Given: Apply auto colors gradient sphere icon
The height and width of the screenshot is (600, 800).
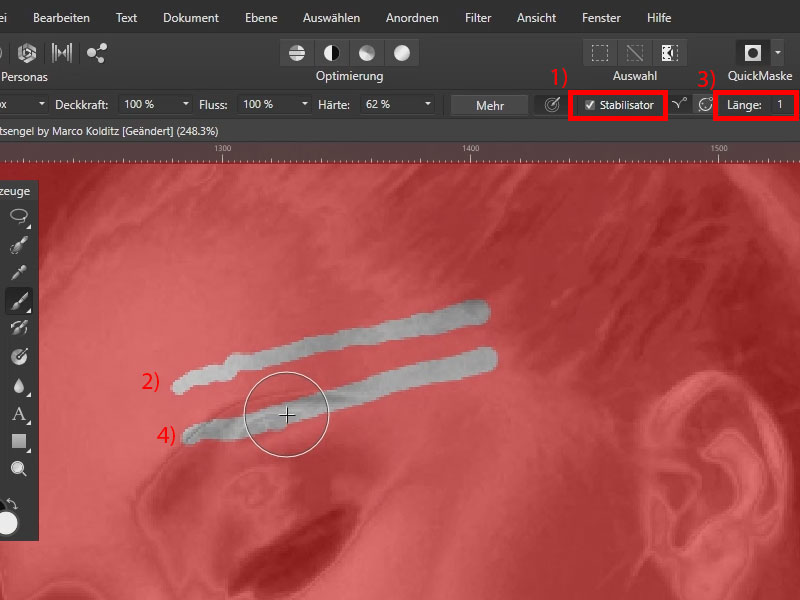Looking at the screenshot, I should [x=367, y=53].
